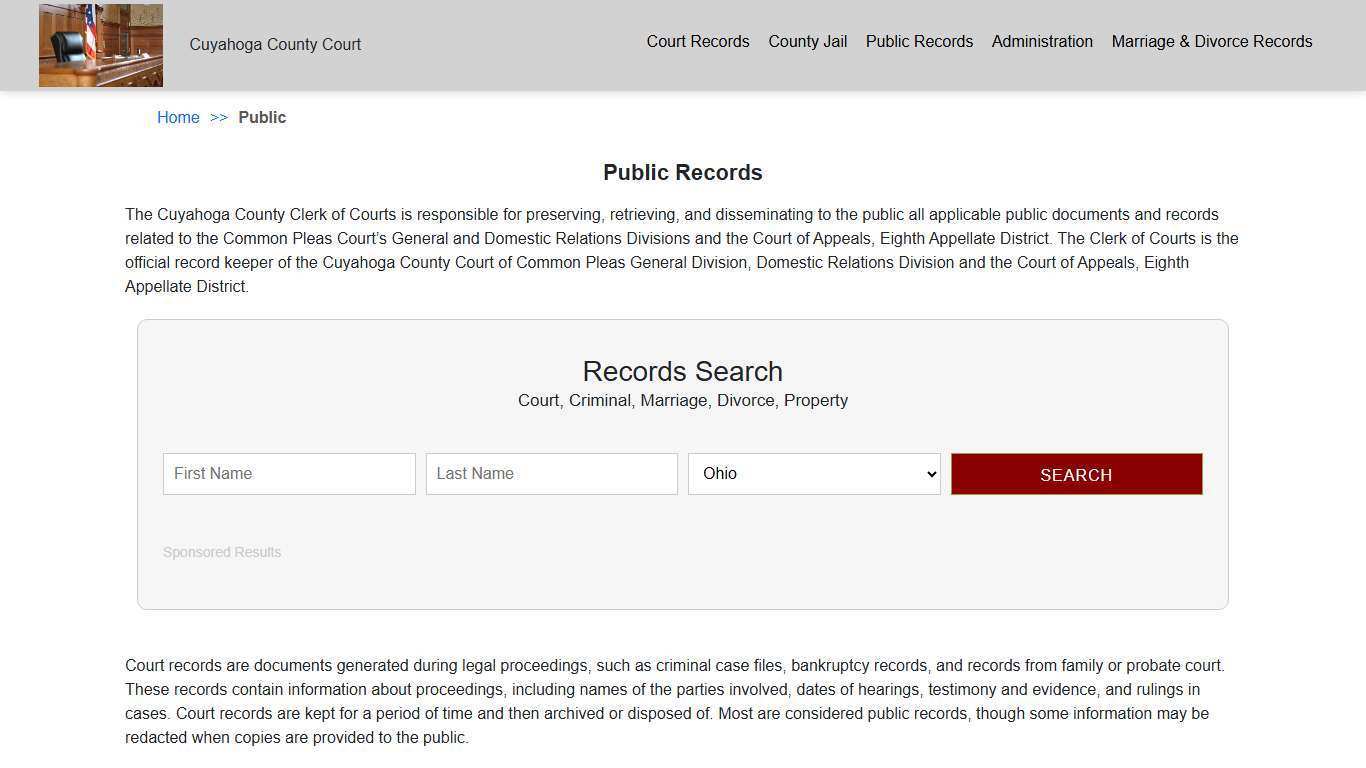This screenshot has height=768, width=1366.
Task: Open the County Jail page
Action: (807, 41)
